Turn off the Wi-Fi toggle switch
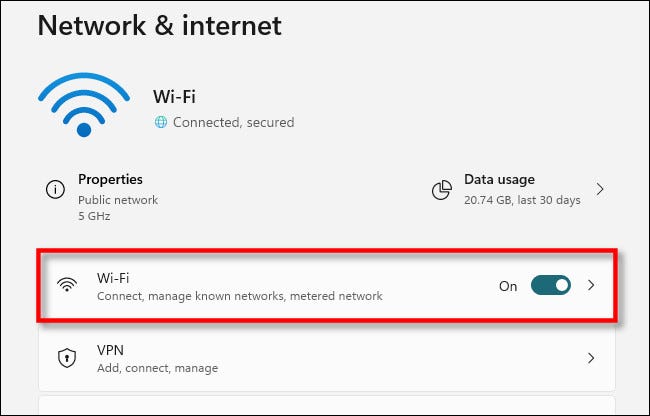Image resolution: width=650 pixels, height=416 pixels. pos(552,285)
